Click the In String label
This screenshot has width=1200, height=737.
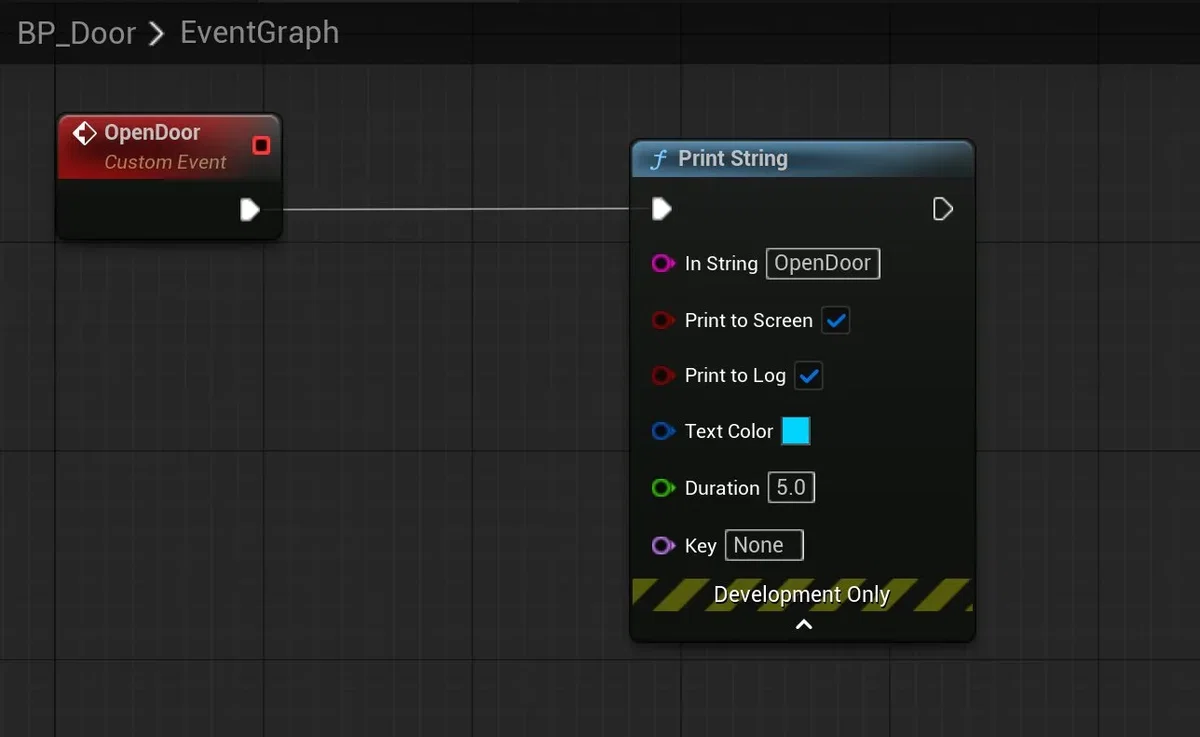pyautogui.click(x=721, y=264)
